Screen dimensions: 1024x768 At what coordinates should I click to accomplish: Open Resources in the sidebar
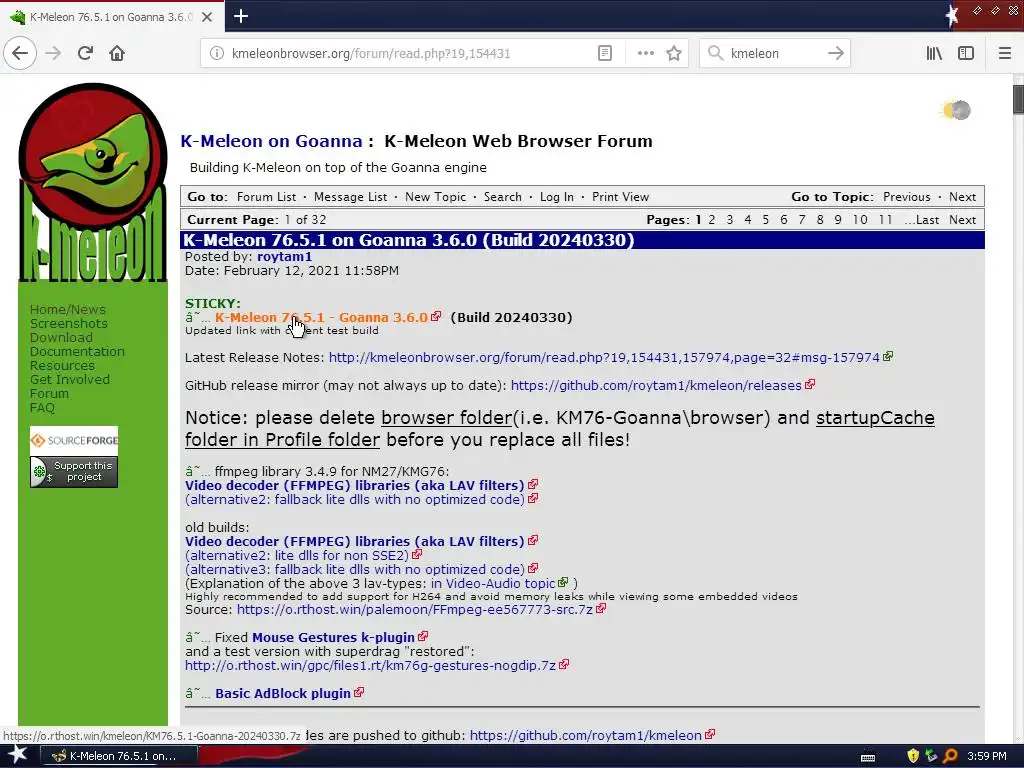[x=62, y=366]
